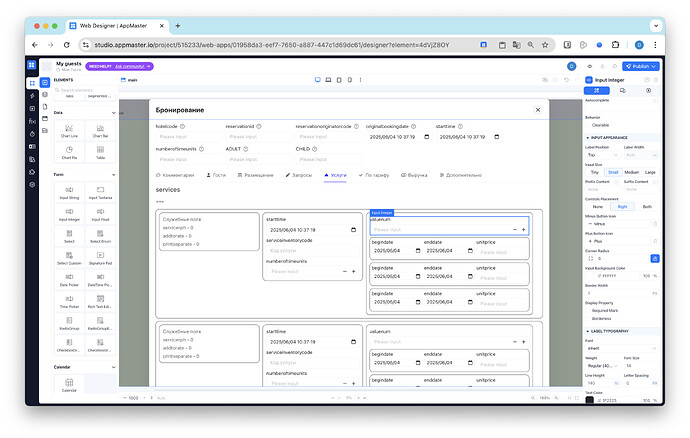Choose the Time Picker element
690x438 pixels.
point(69,302)
